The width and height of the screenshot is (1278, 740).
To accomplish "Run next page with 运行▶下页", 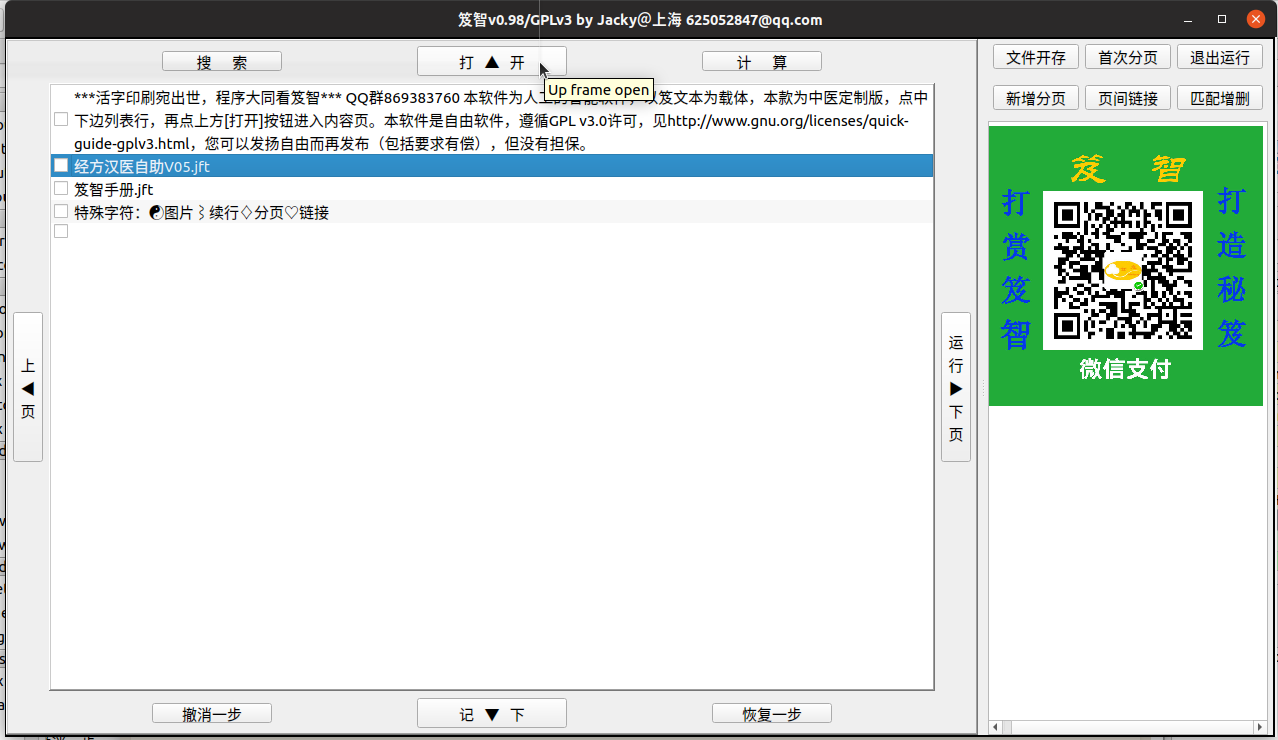I will [x=956, y=387].
